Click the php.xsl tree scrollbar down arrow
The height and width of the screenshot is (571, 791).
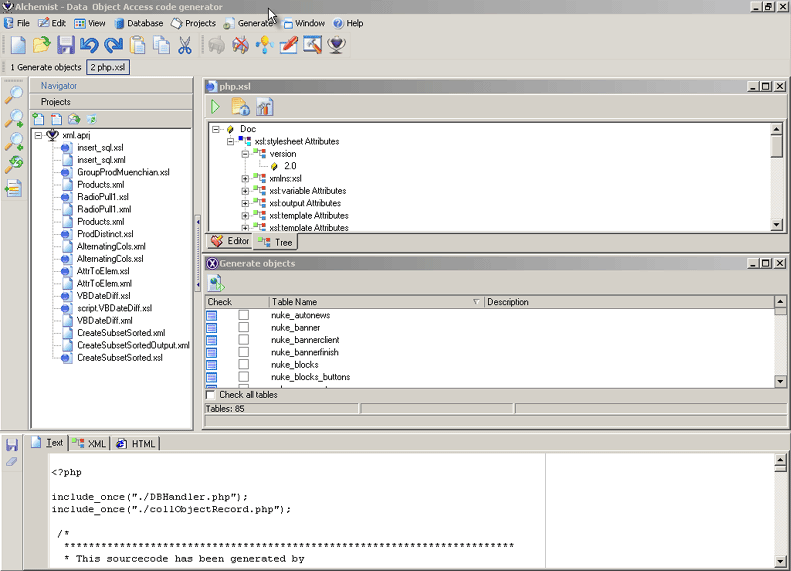(777, 224)
